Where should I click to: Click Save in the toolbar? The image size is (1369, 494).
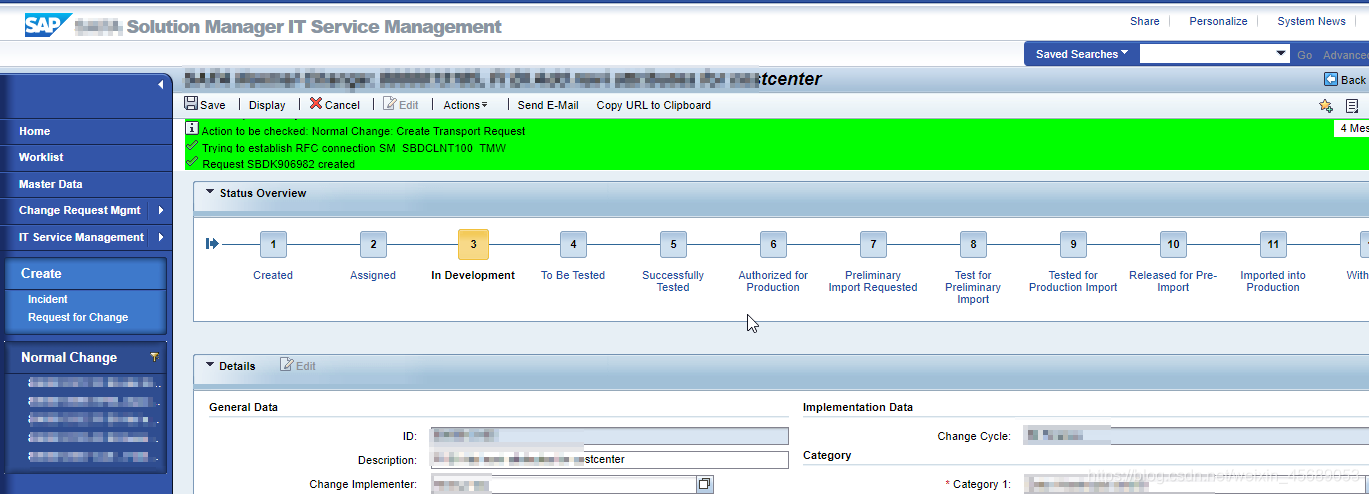tap(205, 105)
